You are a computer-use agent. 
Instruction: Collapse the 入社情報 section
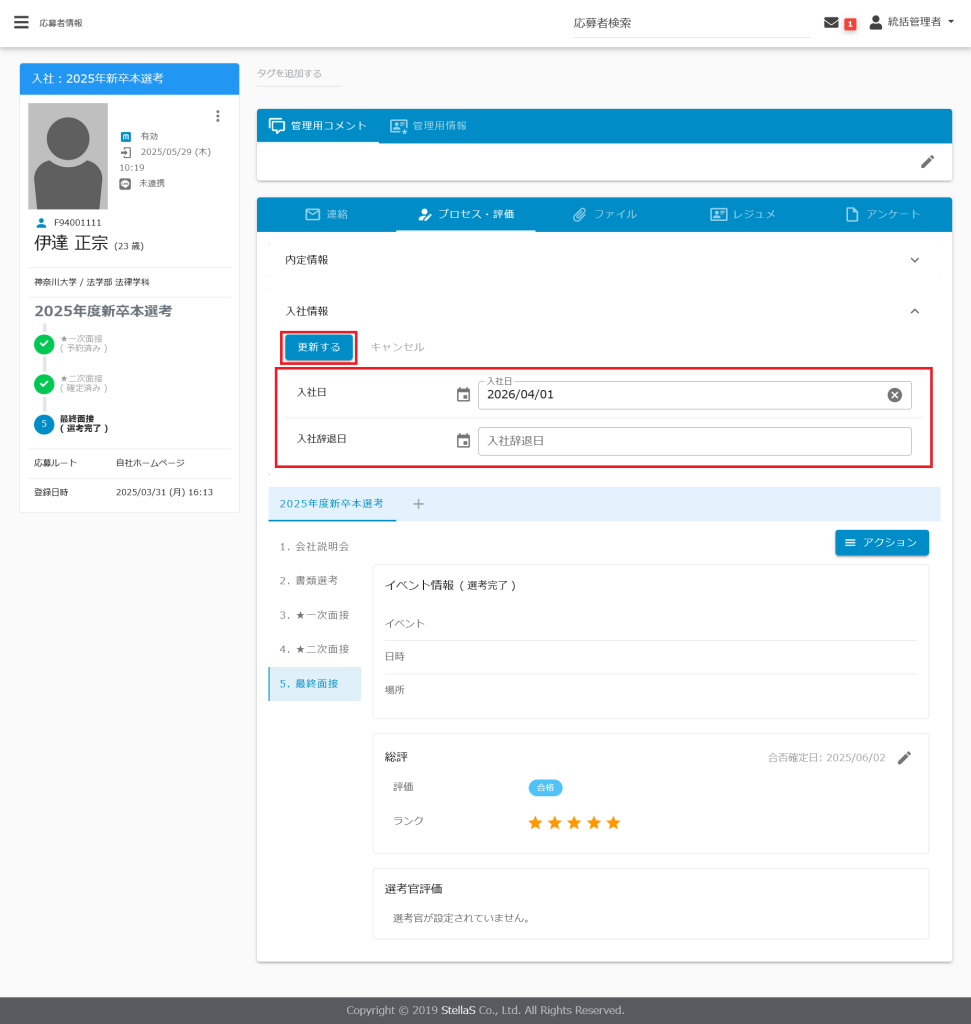coord(913,311)
